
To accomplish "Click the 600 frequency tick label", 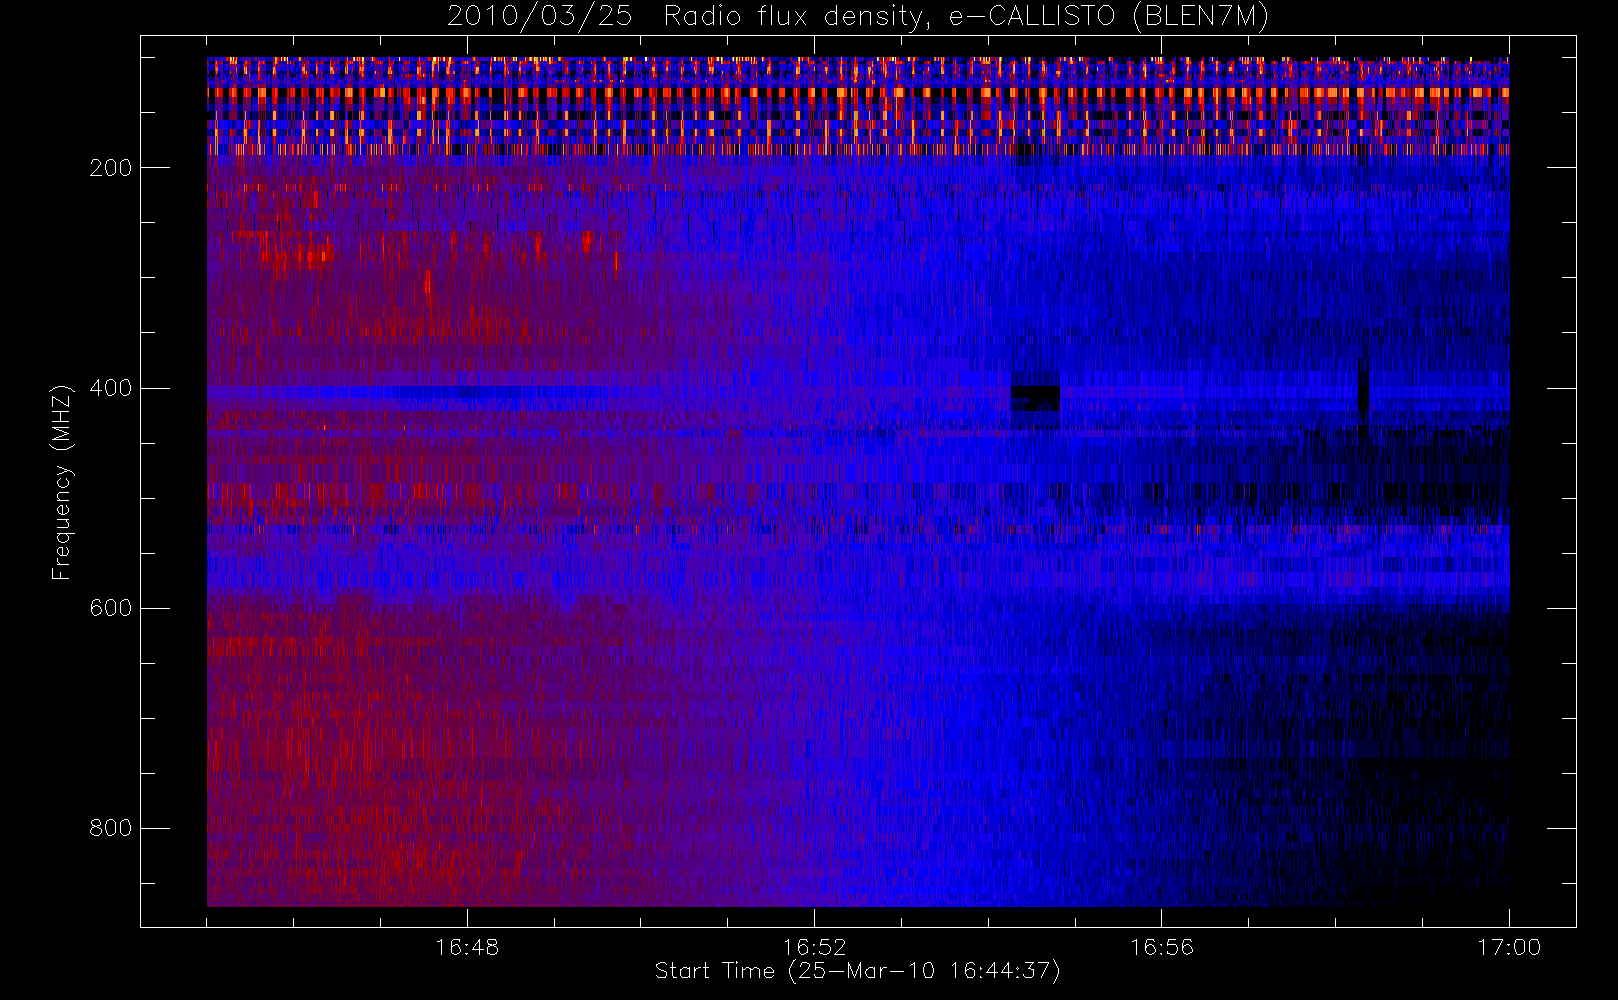I will (x=110, y=608).
